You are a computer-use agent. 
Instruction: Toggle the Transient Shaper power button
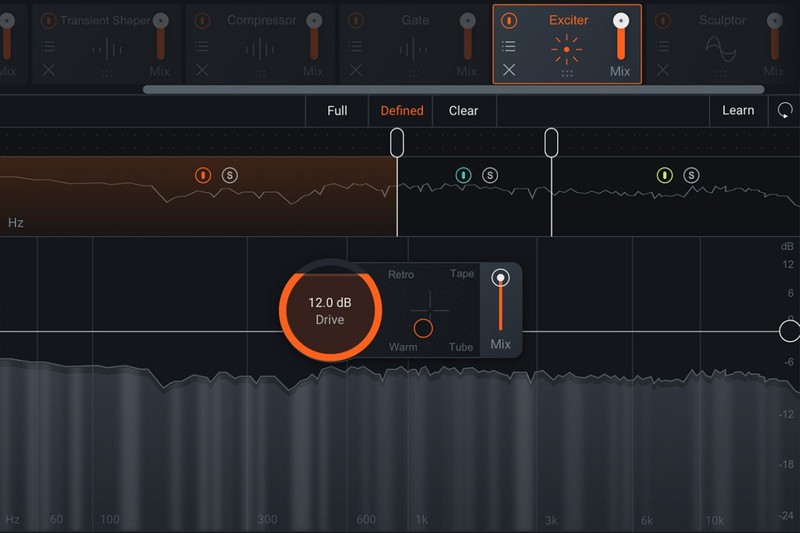pos(48,21)
